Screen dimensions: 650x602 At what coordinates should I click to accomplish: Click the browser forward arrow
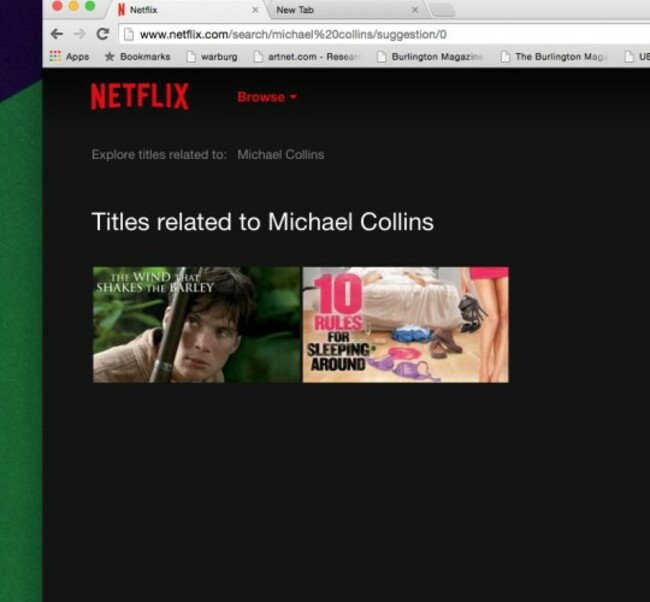pyautogui.click(x=80, y=34)
